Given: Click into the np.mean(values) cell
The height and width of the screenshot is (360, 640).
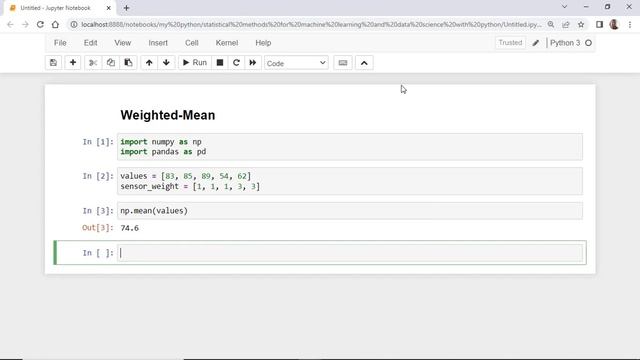Looking at the screenshot, I should 350,211.
